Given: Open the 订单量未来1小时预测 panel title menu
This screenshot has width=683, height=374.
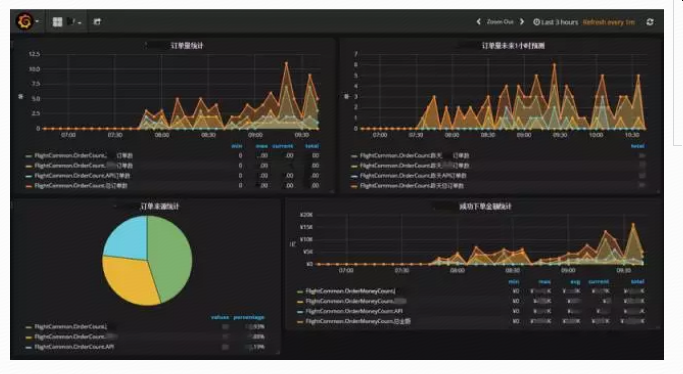Looking at the screenshot, I should click(513, 45).
